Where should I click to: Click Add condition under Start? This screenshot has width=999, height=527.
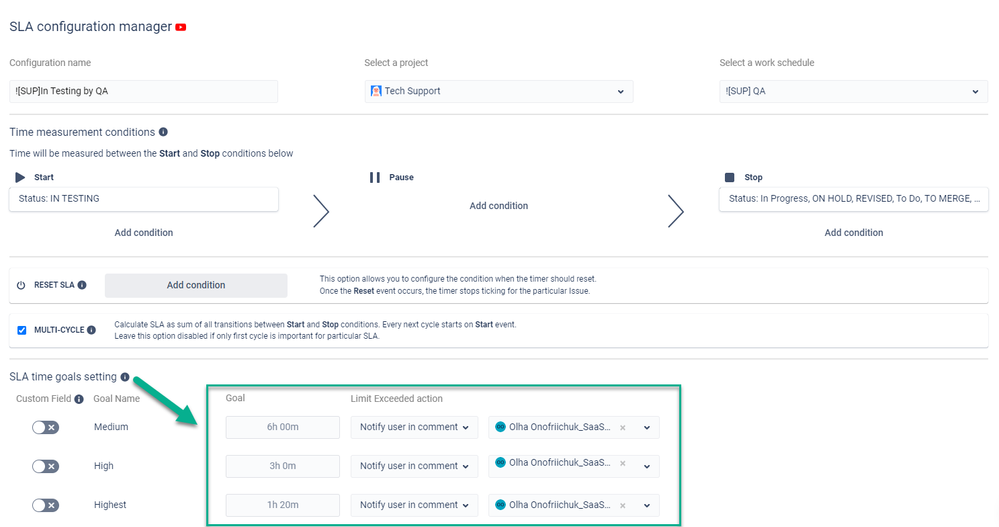coord(144,233)
